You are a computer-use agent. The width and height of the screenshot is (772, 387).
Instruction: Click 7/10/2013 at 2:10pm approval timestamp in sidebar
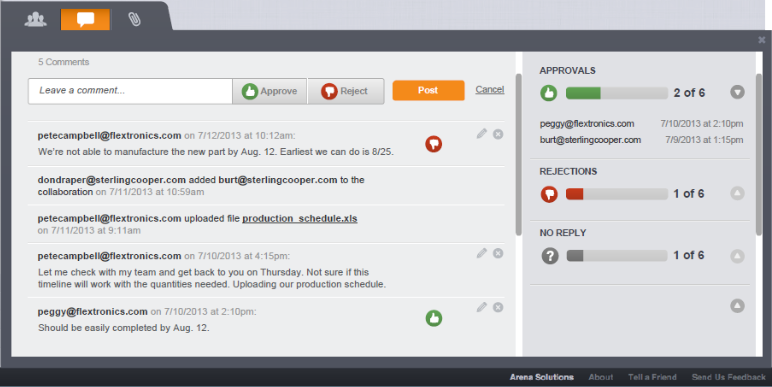tap(702, 124)
